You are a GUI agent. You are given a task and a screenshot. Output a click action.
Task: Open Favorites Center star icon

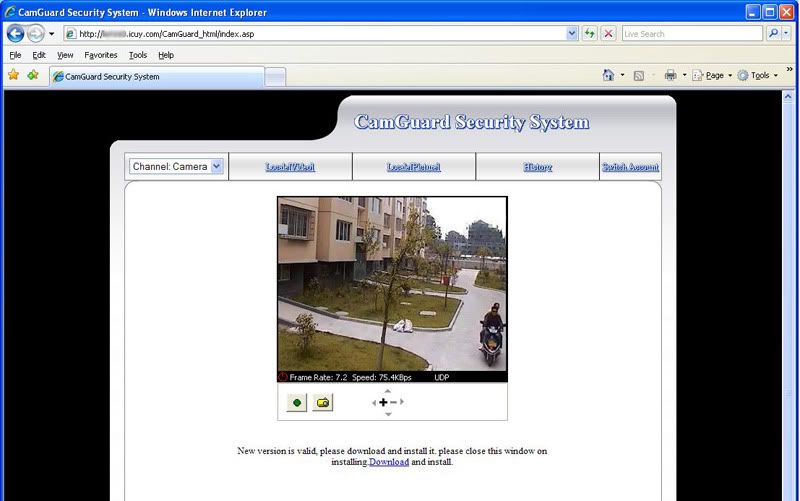[x=14, y=75]
